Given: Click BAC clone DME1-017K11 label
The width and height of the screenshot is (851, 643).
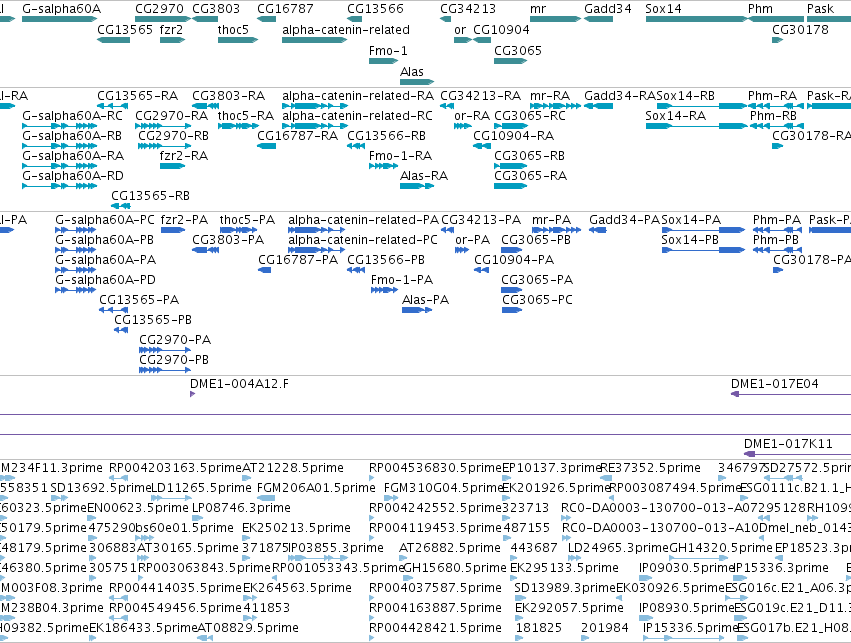Looking at the screenshot, I should coord(788,444).
